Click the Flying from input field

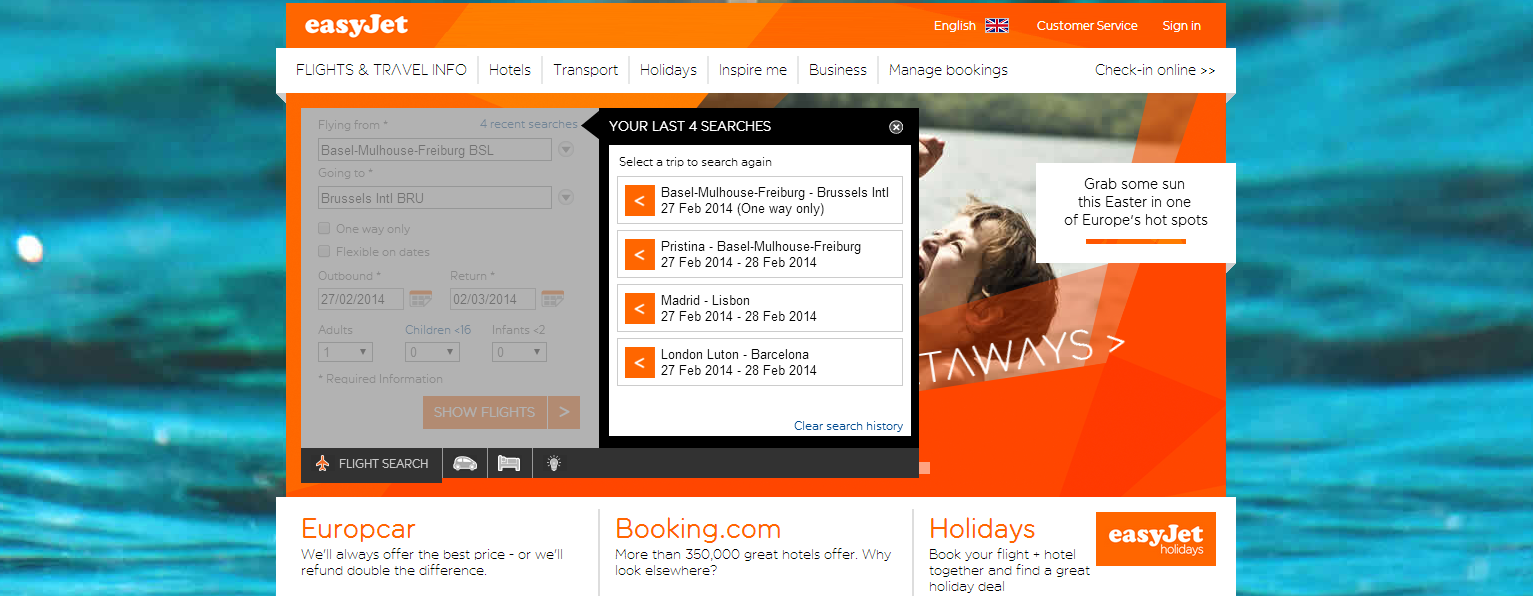(x=435, y=150)
